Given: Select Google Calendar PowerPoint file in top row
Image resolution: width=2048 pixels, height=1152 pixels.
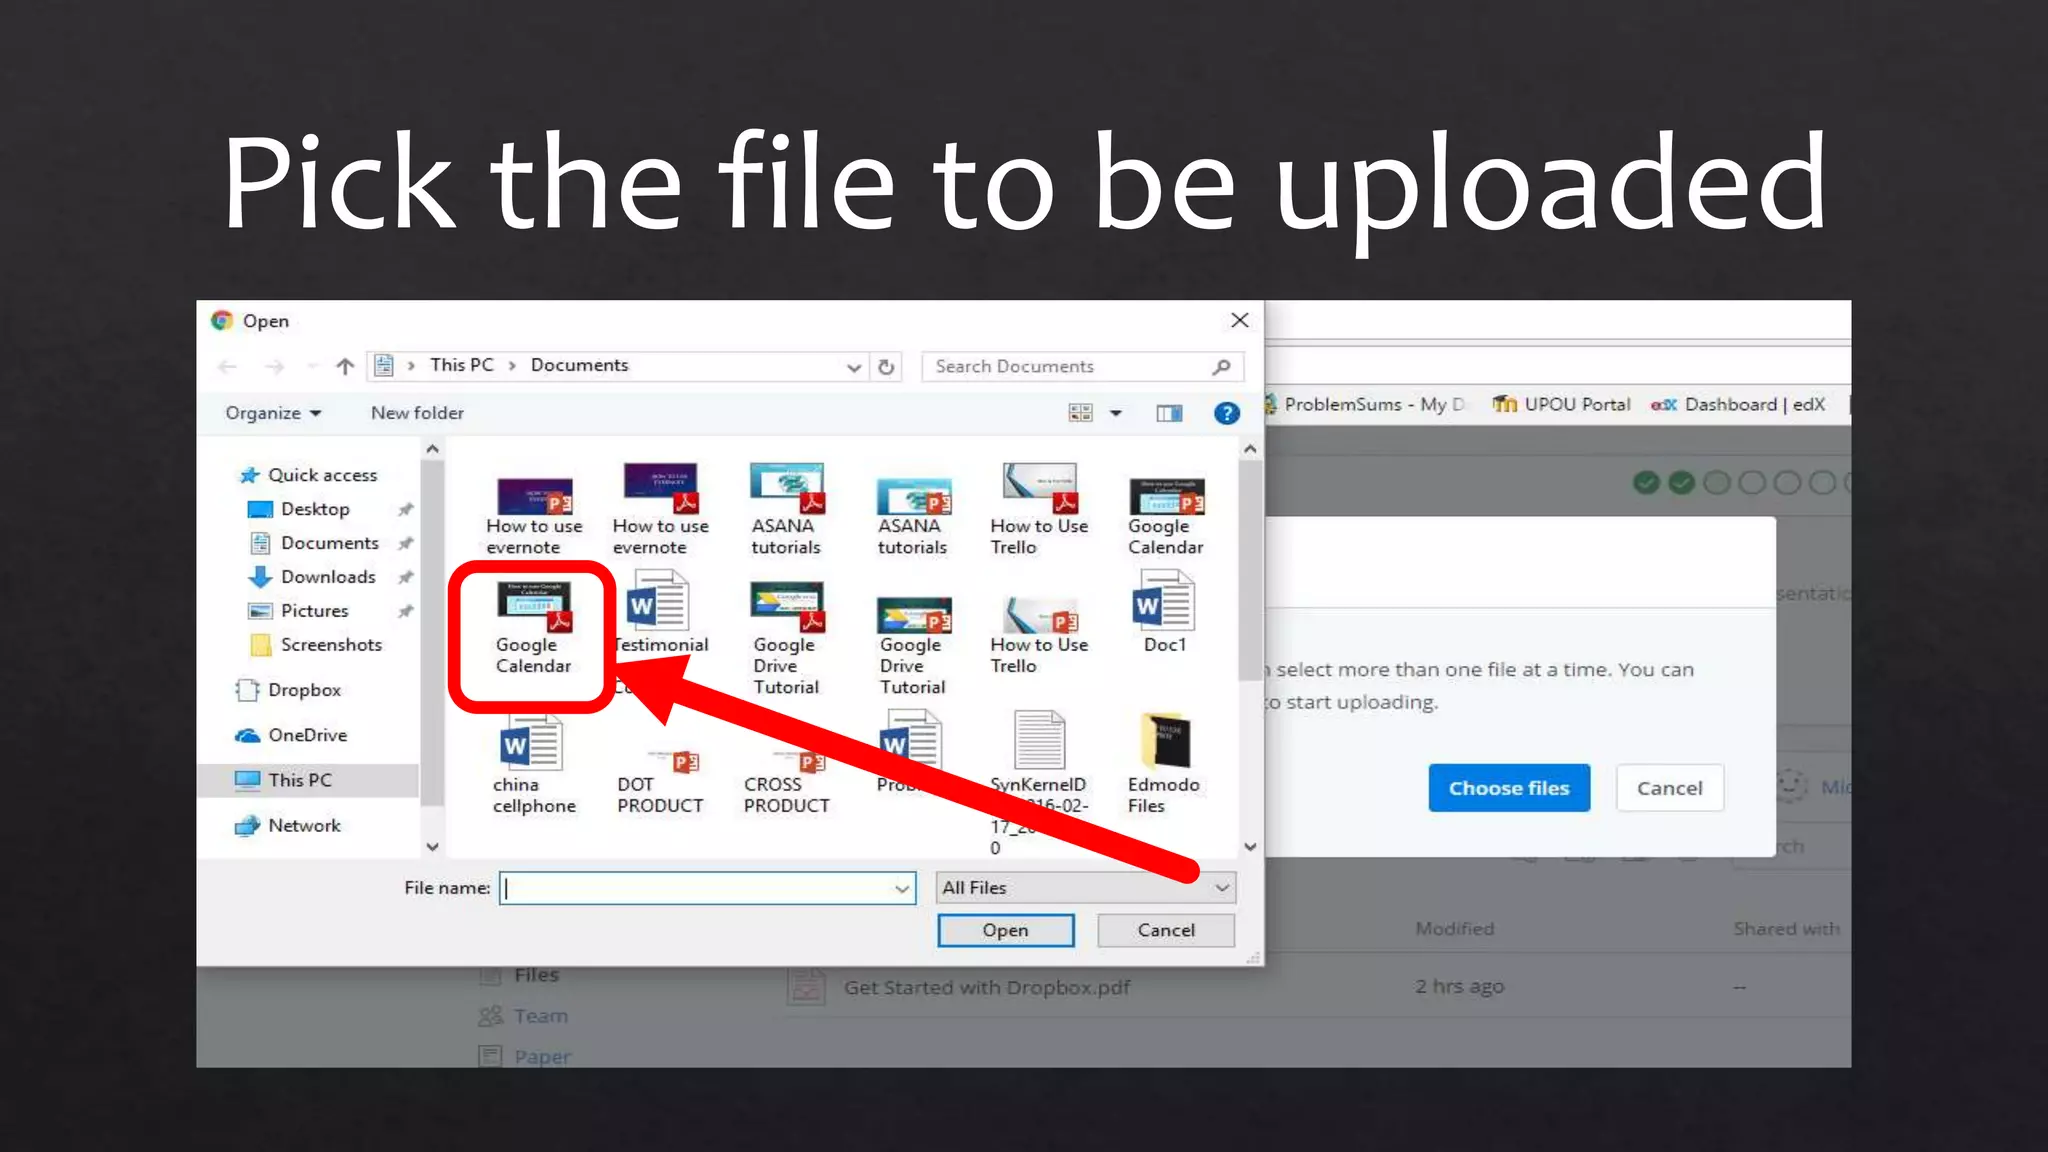Looking at the screenshot, I should click(x=1166, y=516).
